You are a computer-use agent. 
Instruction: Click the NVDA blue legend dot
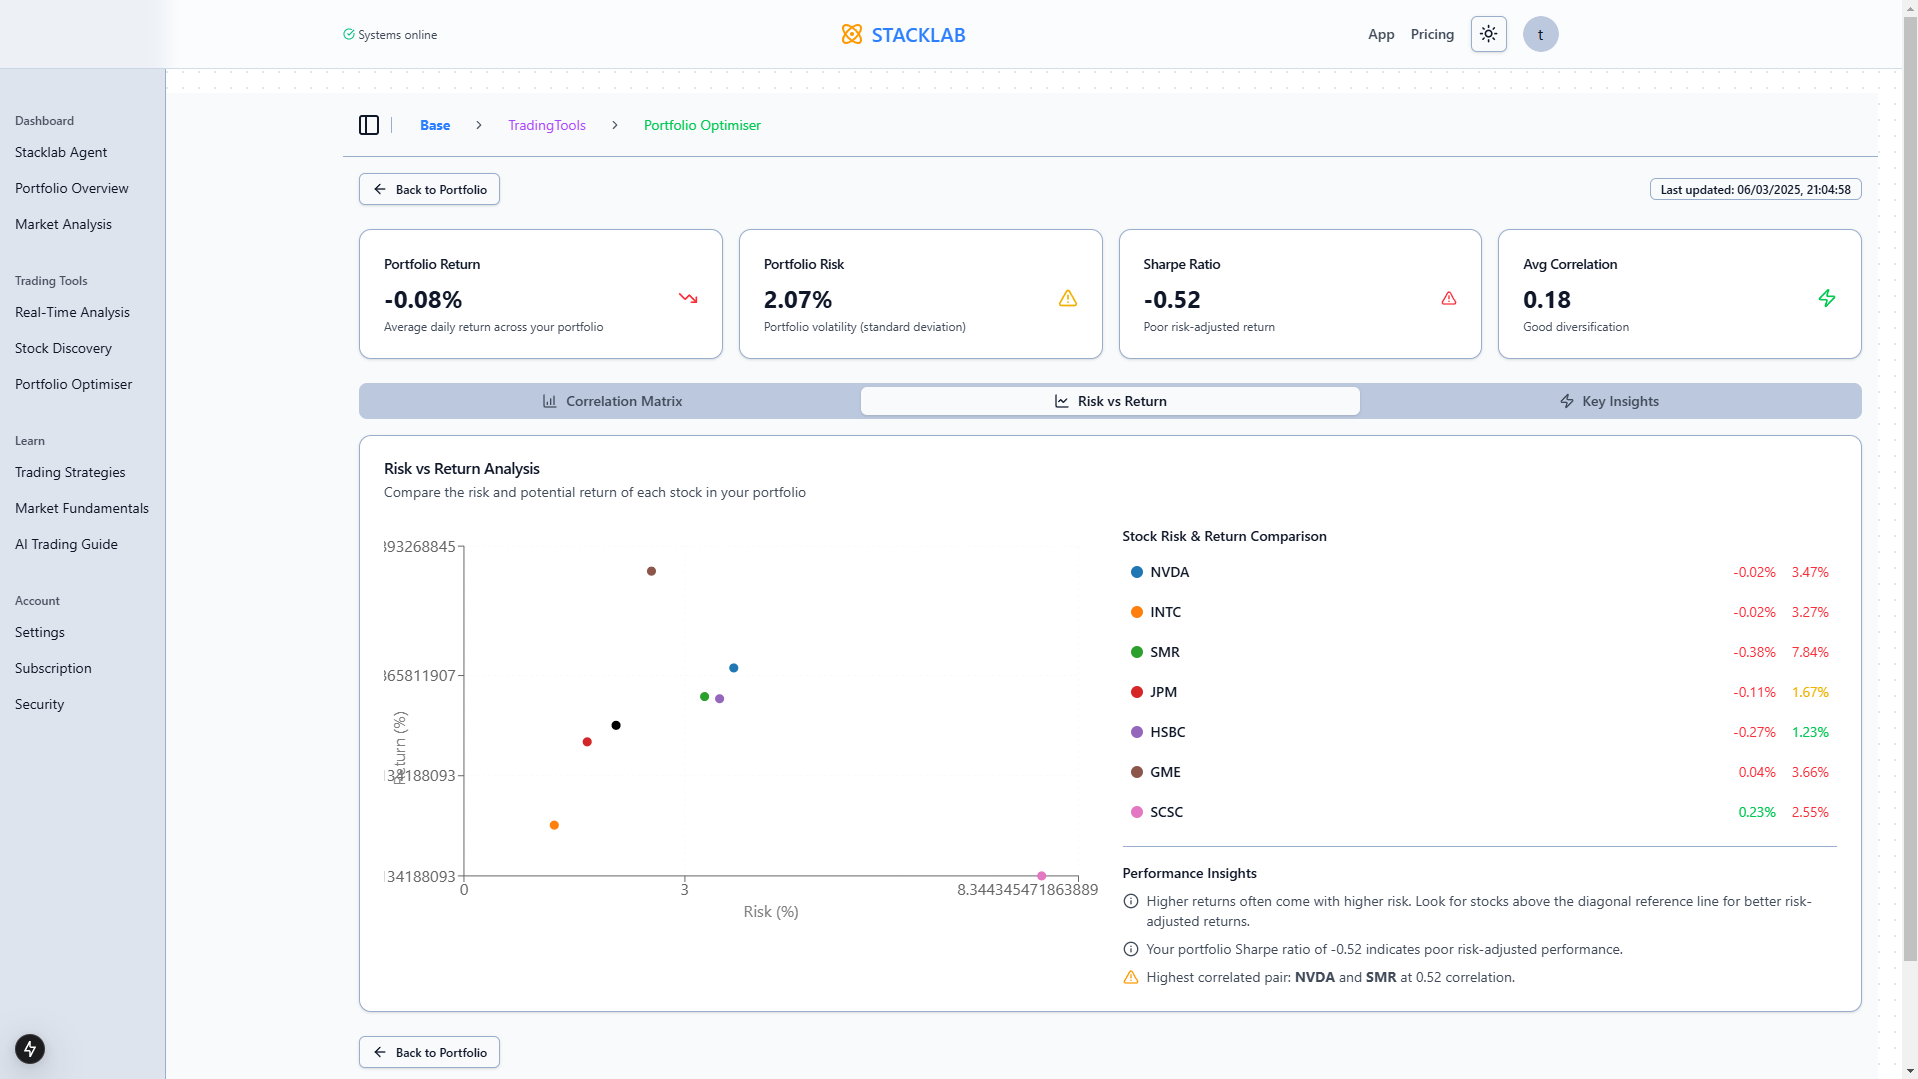1136,572
